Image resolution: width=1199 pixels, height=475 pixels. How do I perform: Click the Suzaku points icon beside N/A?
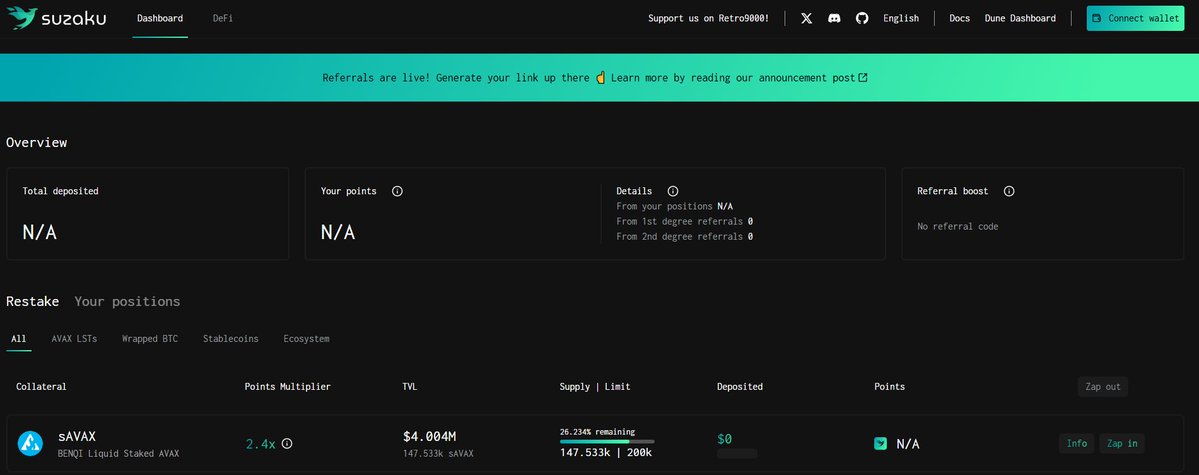[x=881, y=443]
